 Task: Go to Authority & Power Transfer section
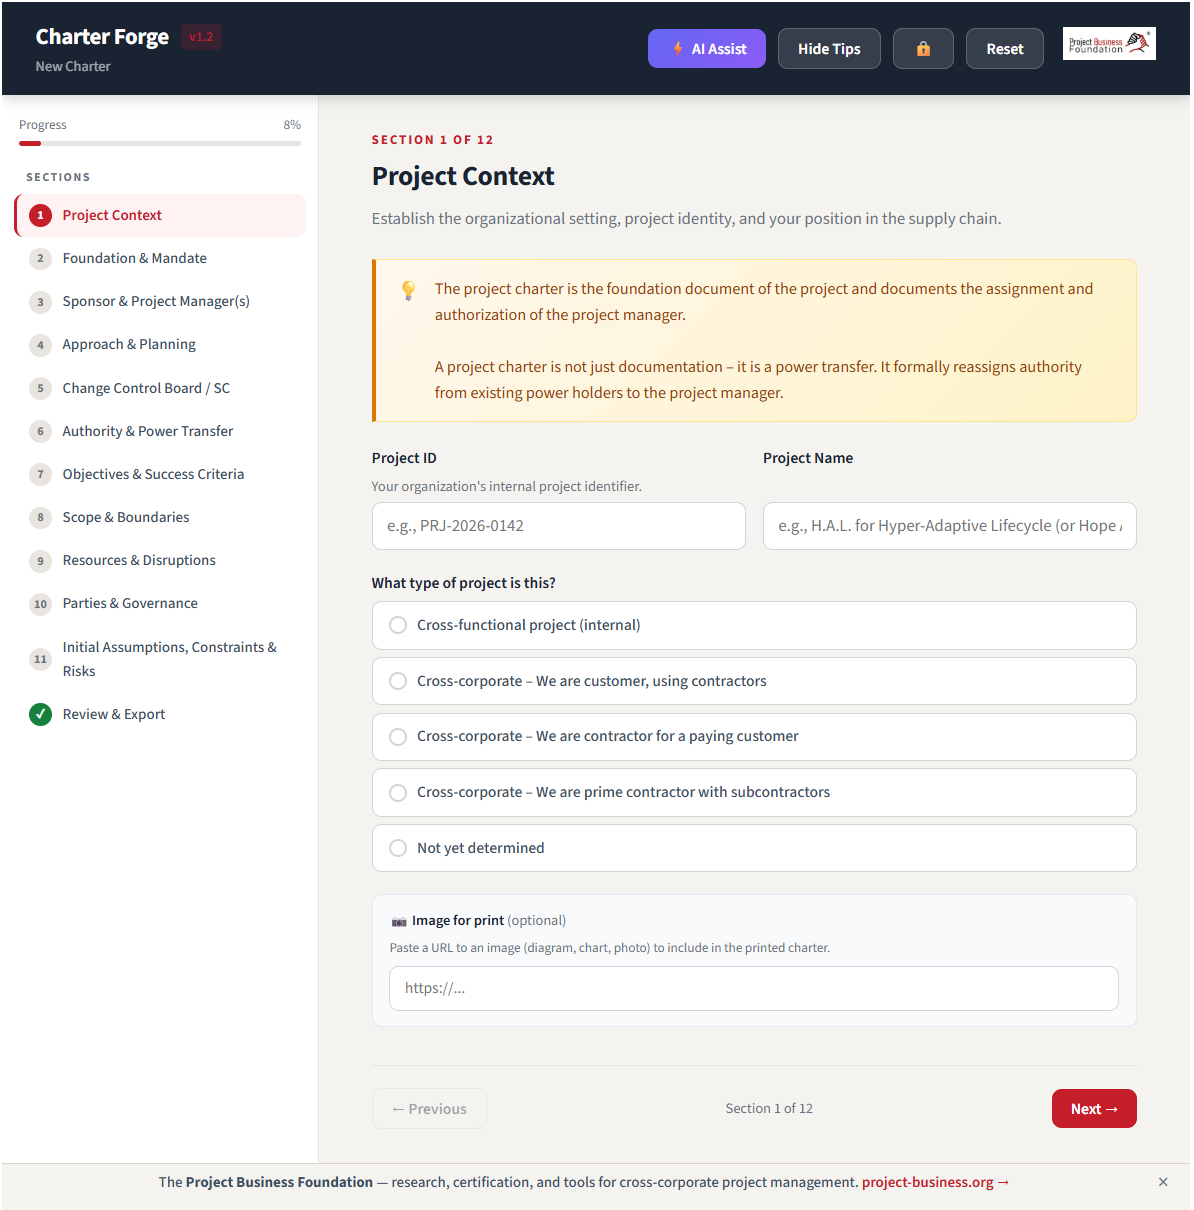pyautogui.click(x=147, y=431)
